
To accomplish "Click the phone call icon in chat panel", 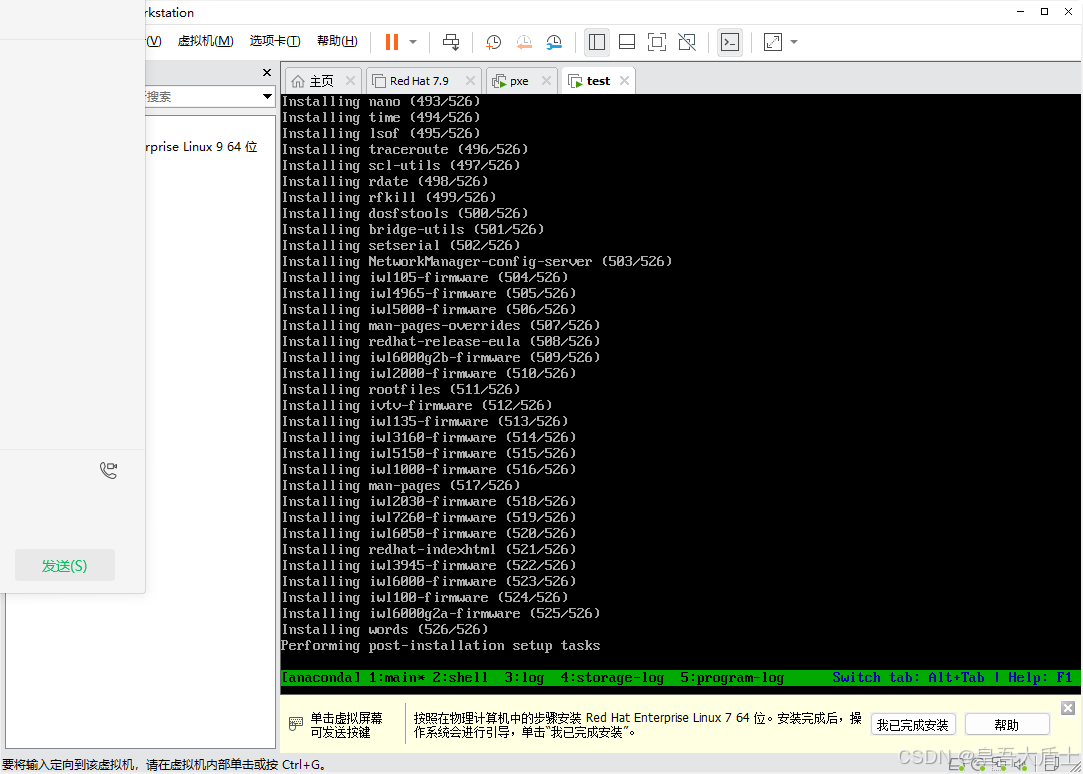I will pyautogui.click(x=108, y=470).
